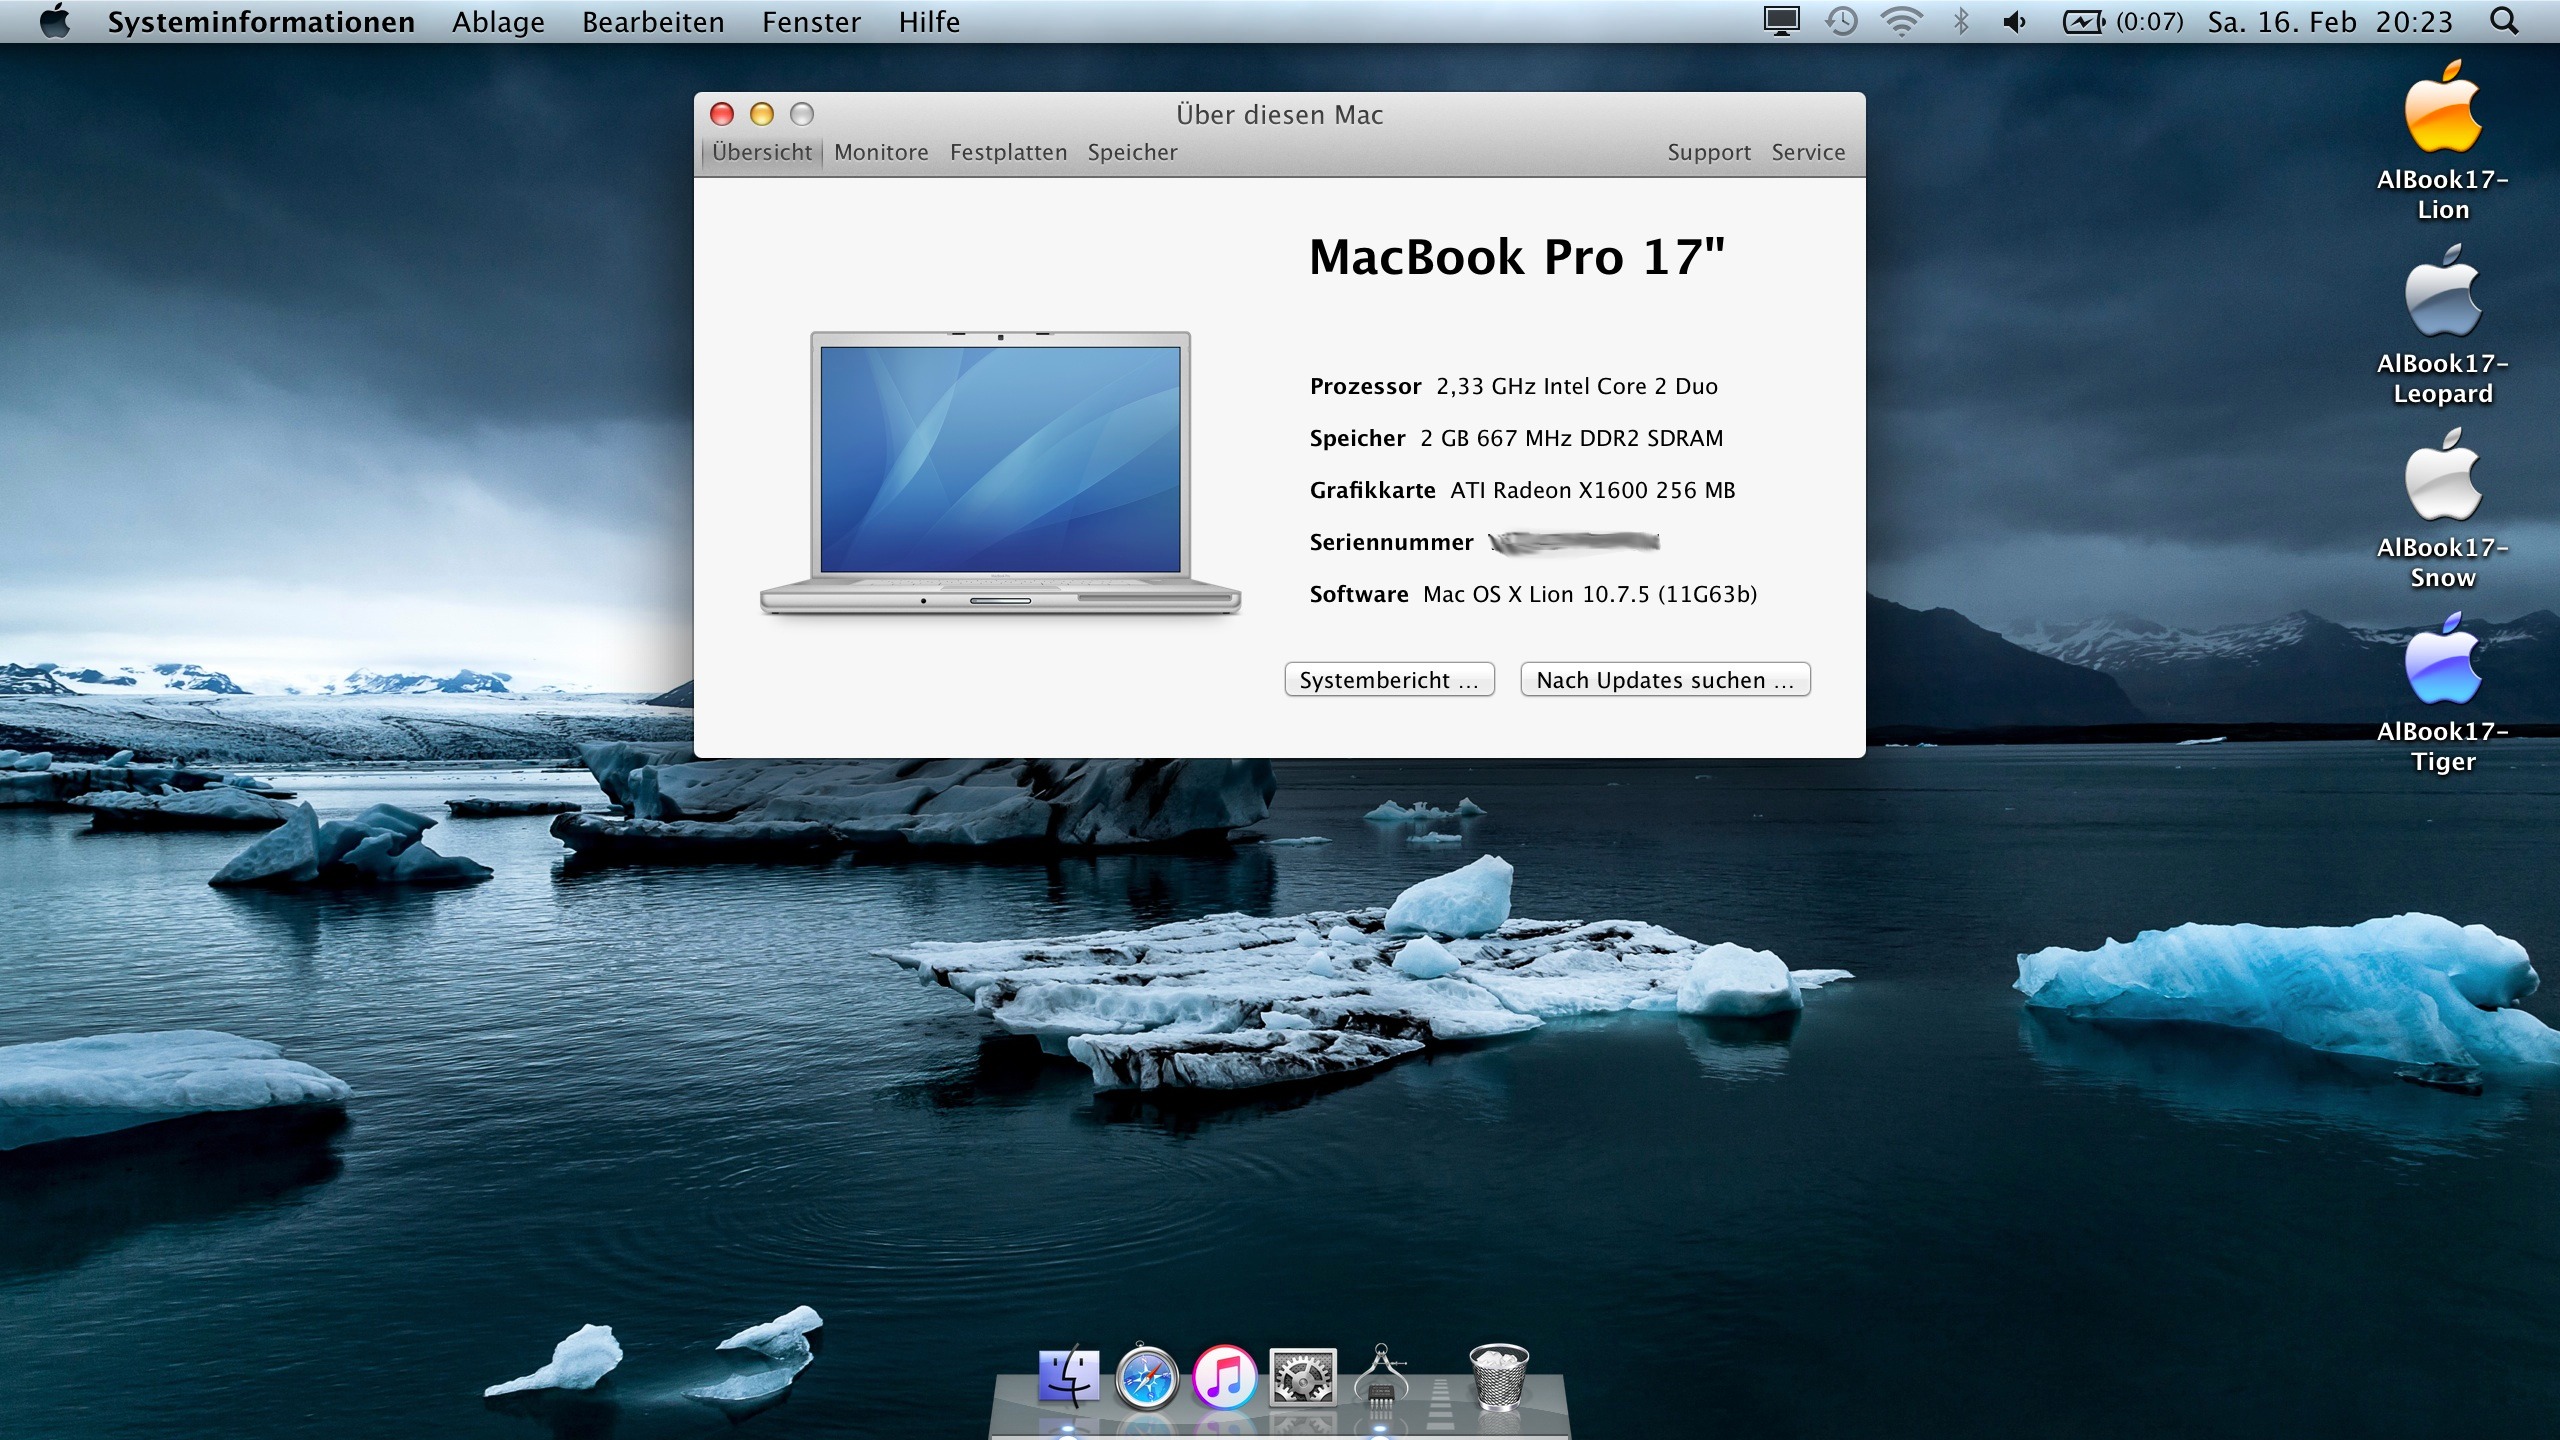Open the Wi-Fi status menu
2560x1440 pixels.
(1901, 21)
